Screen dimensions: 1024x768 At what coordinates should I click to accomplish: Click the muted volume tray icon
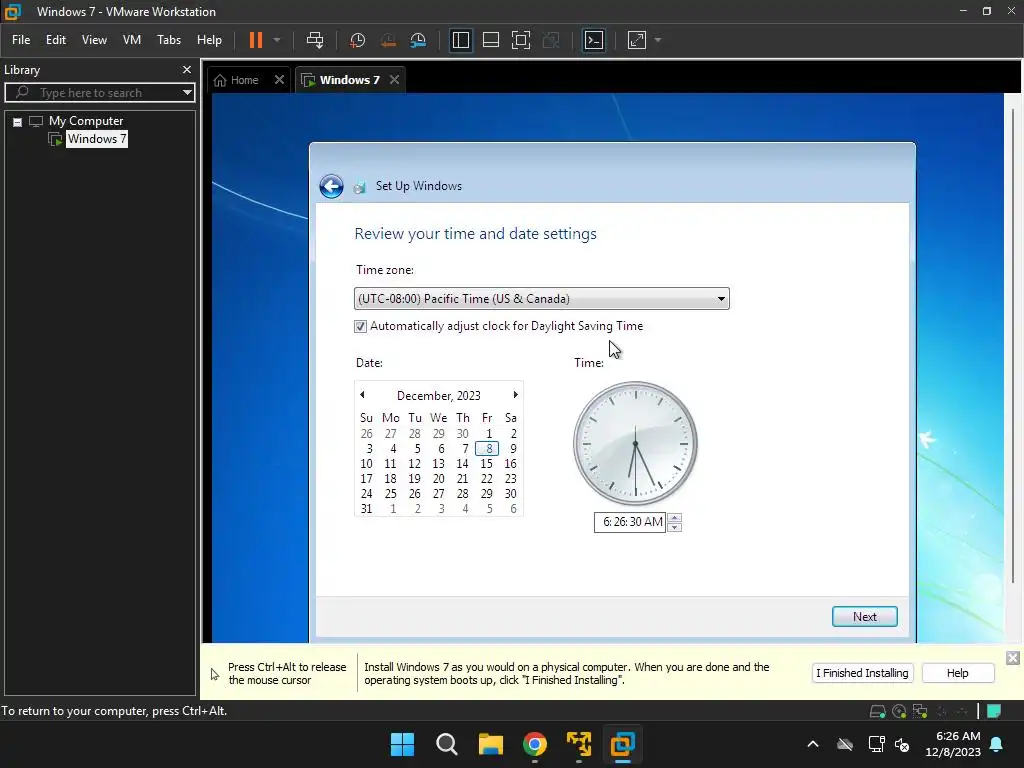coord(902,744)
